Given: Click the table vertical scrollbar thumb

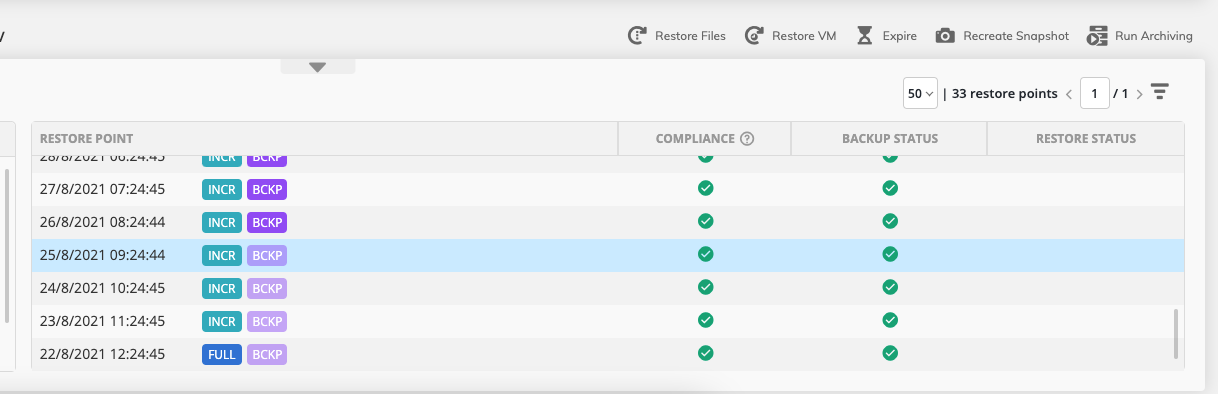Looking at the screenshot, I should pyautogui.click(x=1176, y=334).
